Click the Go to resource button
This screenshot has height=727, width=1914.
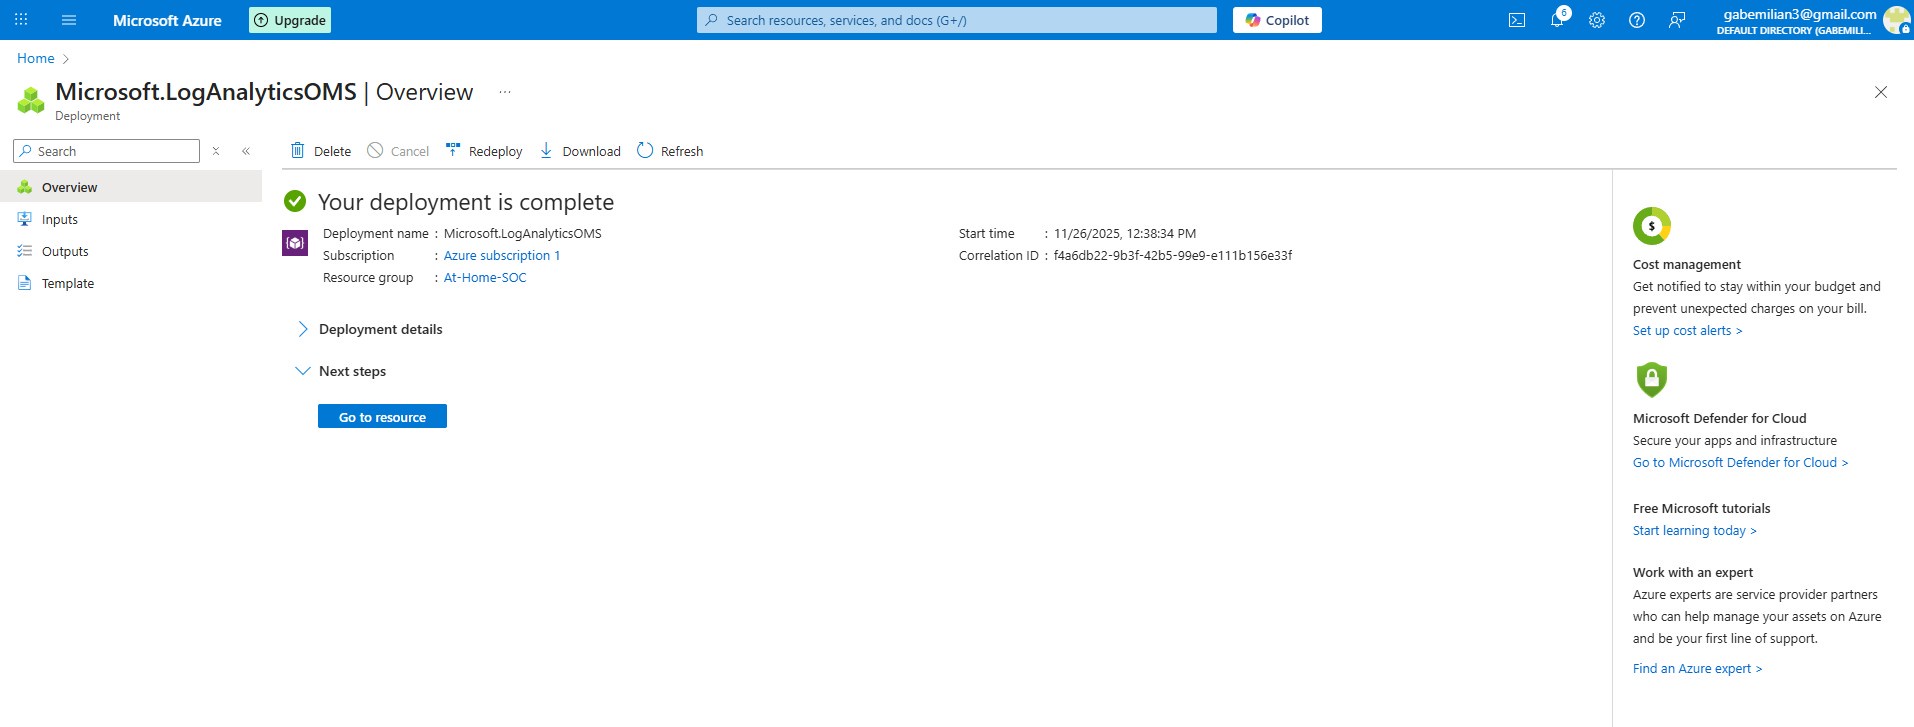tap(382, 417)
